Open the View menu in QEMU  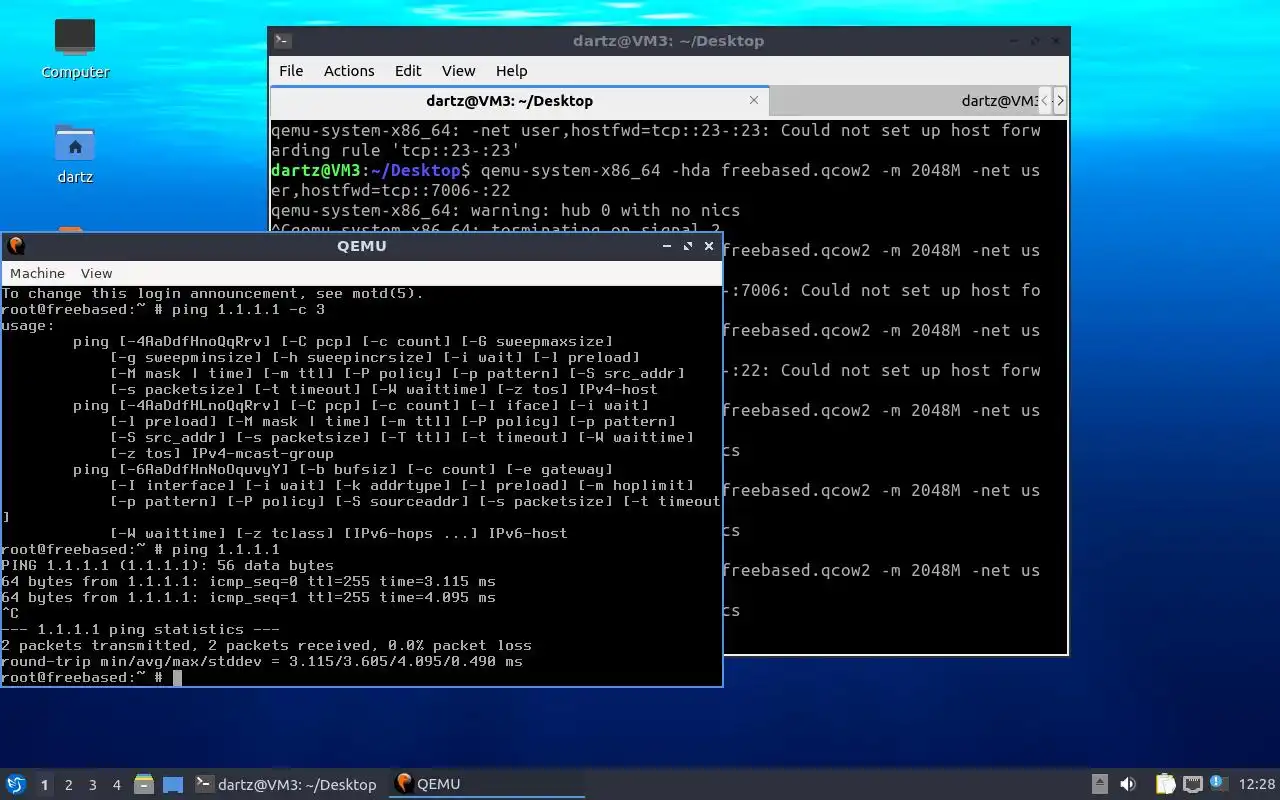coord(96,273)
